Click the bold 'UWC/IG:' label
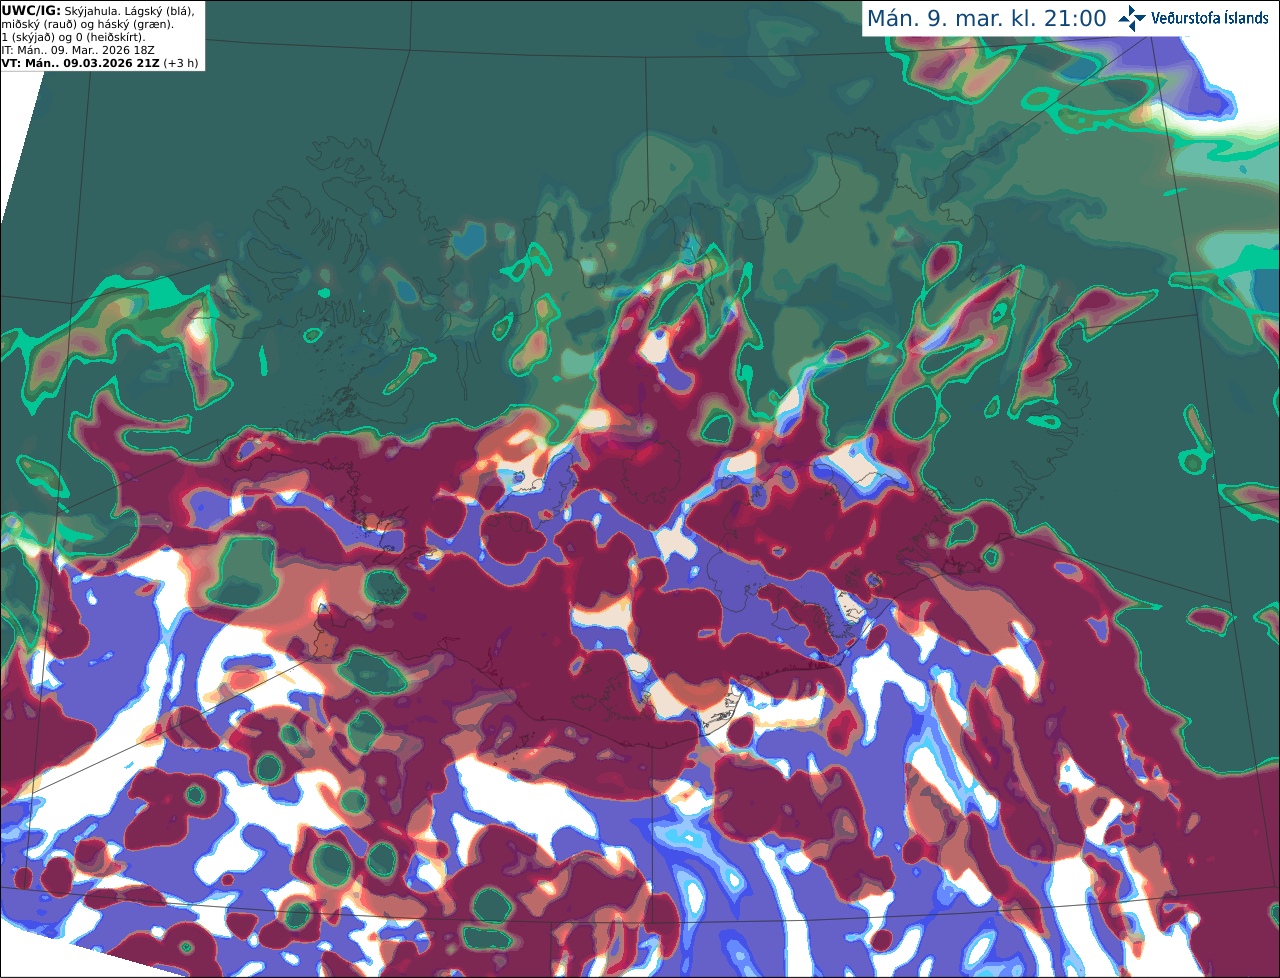This screenshot has height=978, width=1280. [31, 11]
